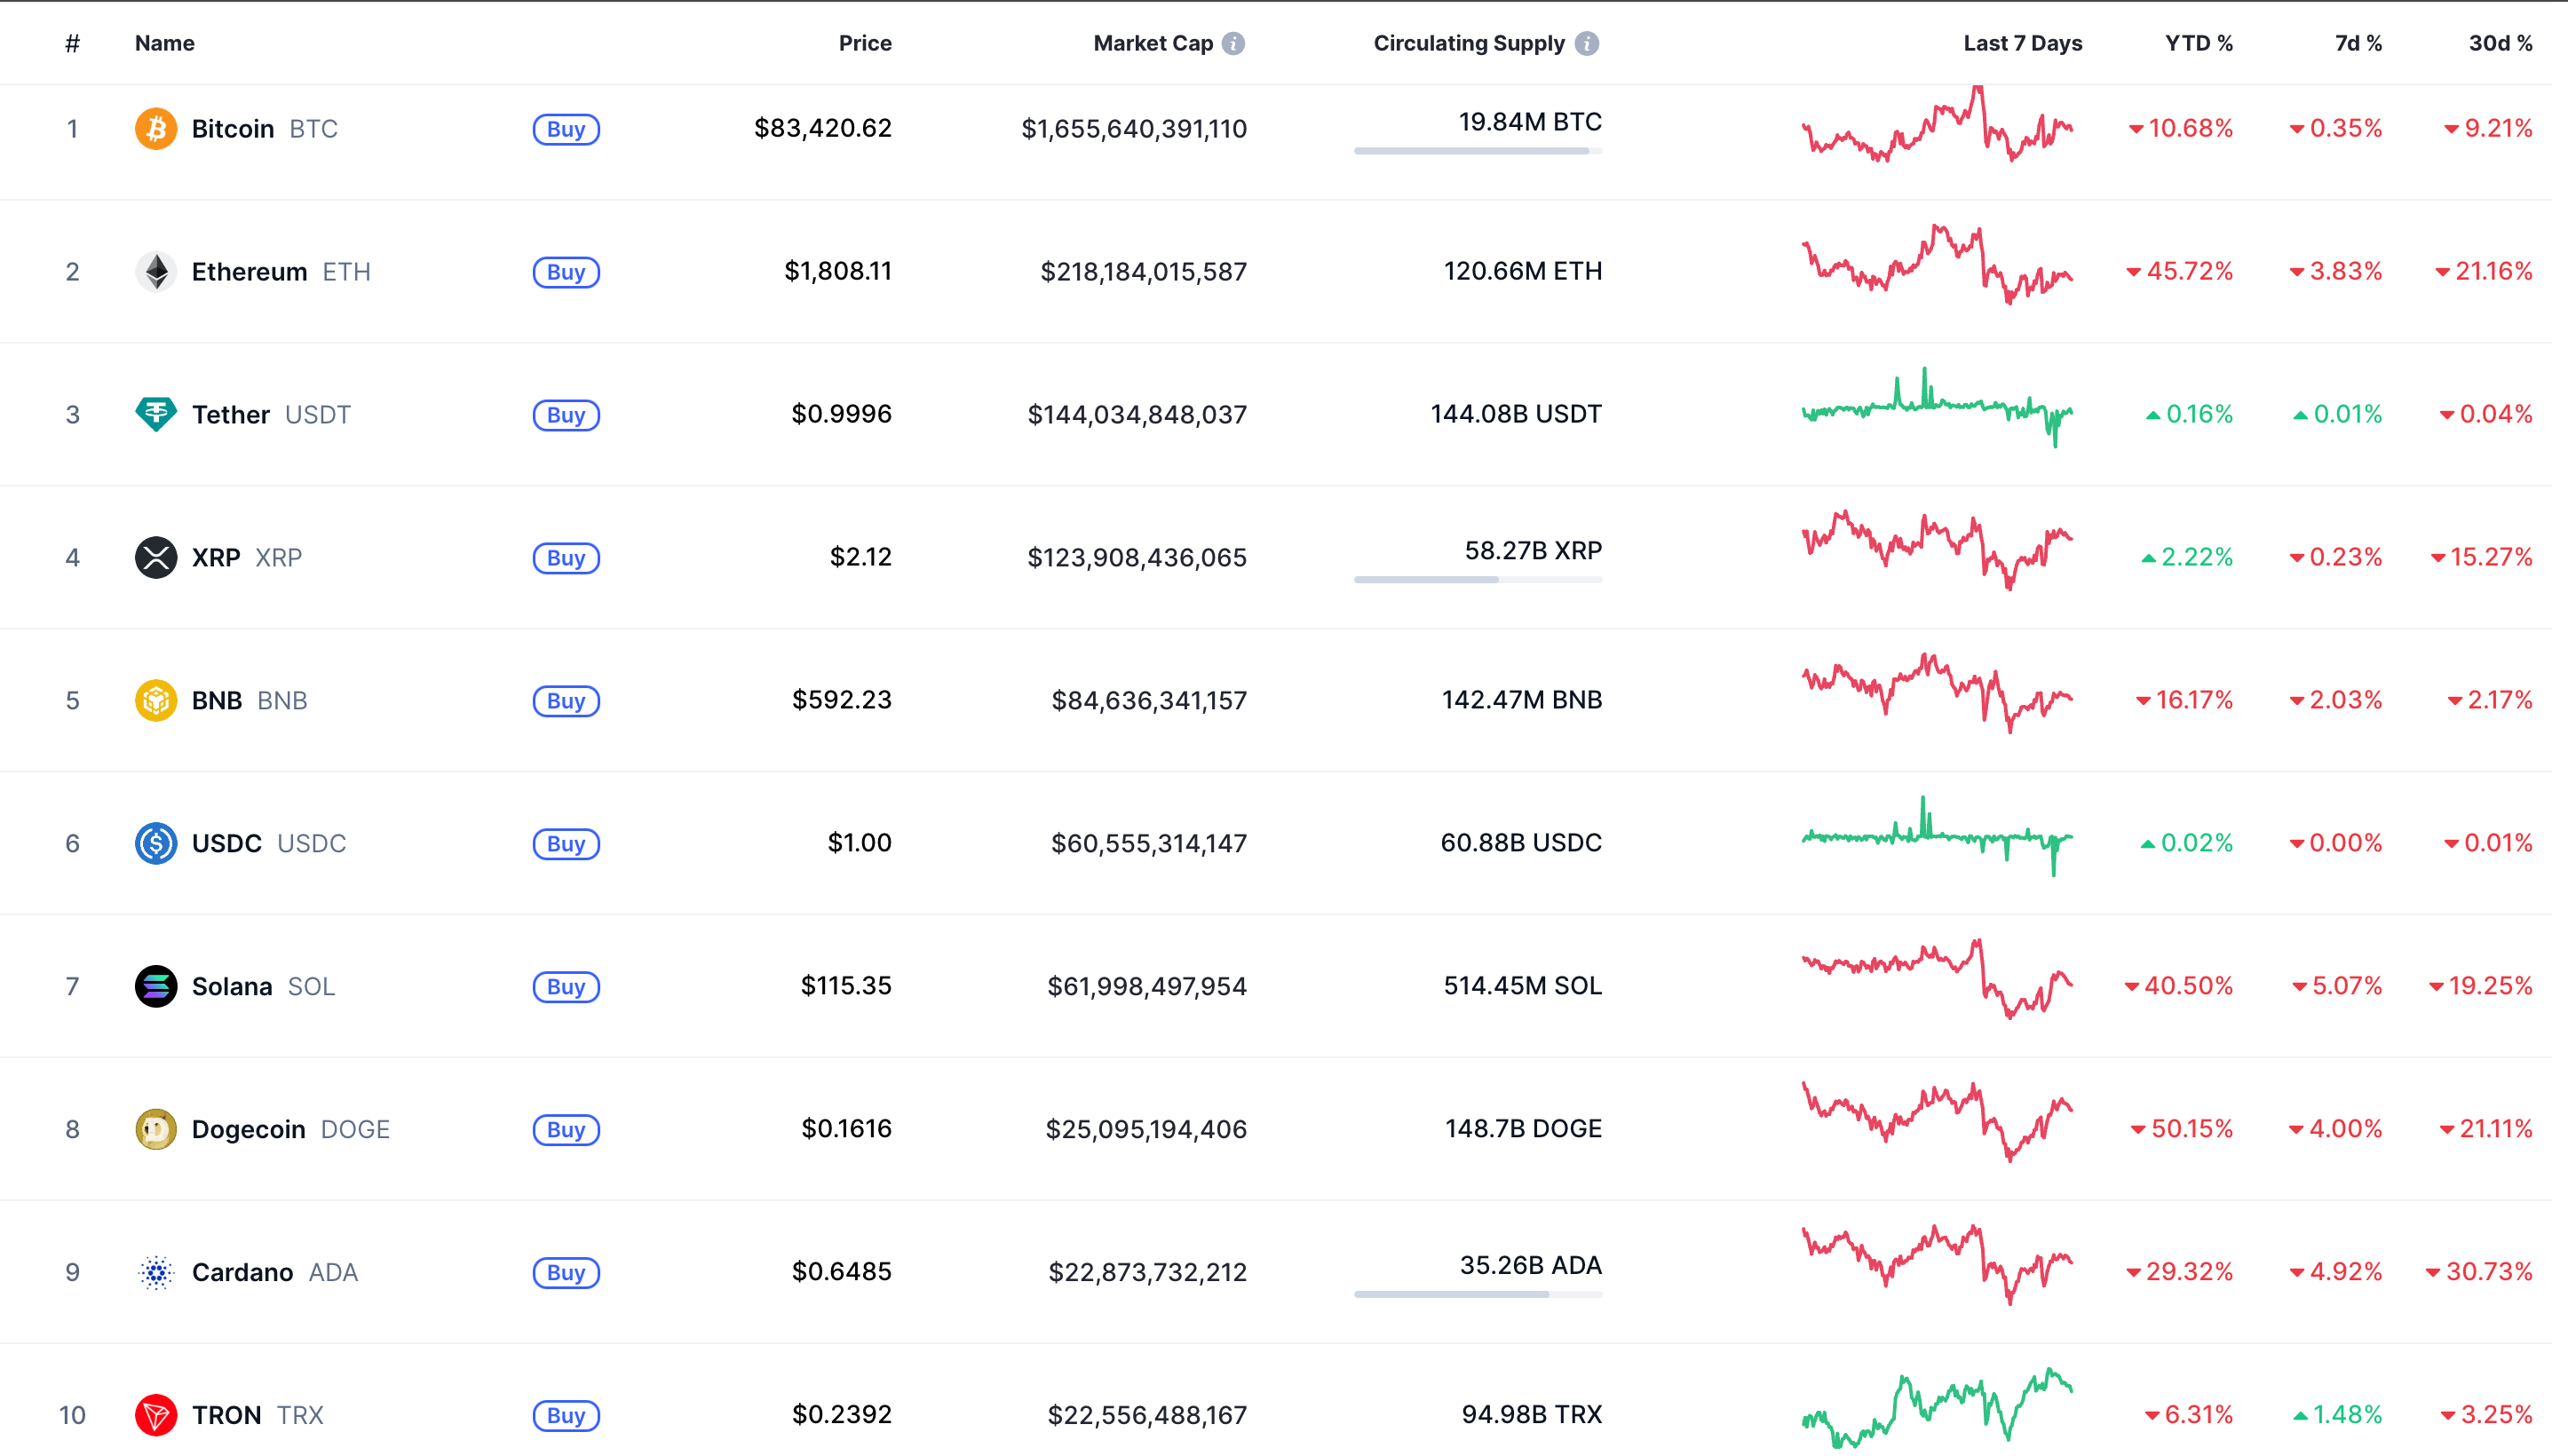
Task: Click Buy next to USDC
Action: point(566,845)
